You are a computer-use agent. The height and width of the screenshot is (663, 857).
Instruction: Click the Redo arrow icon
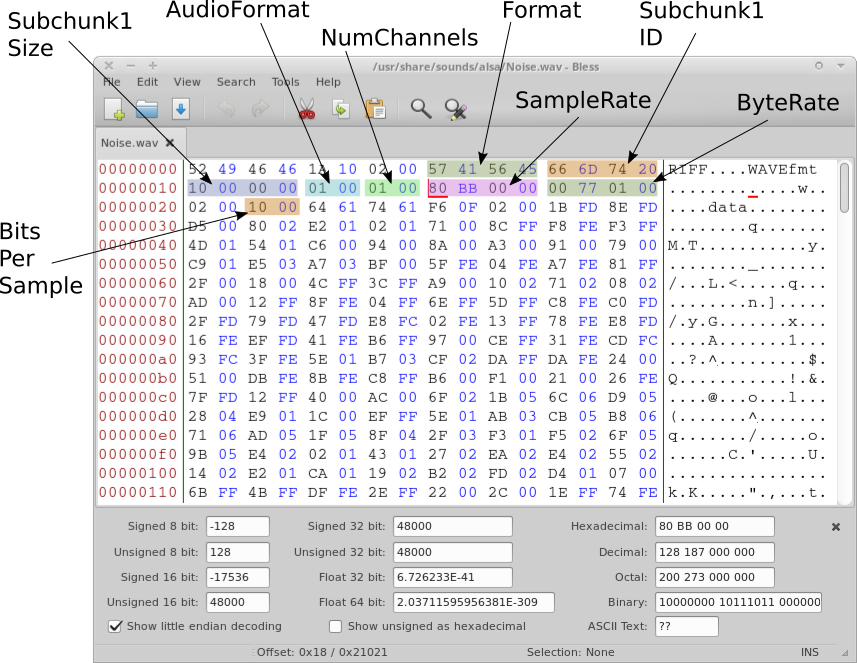click(260, 110)
